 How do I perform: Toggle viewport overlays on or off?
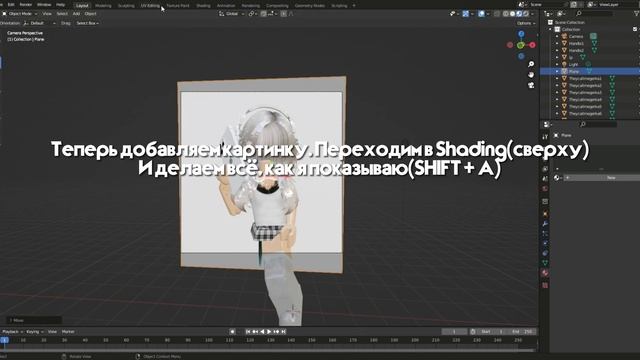pos(482,14)
